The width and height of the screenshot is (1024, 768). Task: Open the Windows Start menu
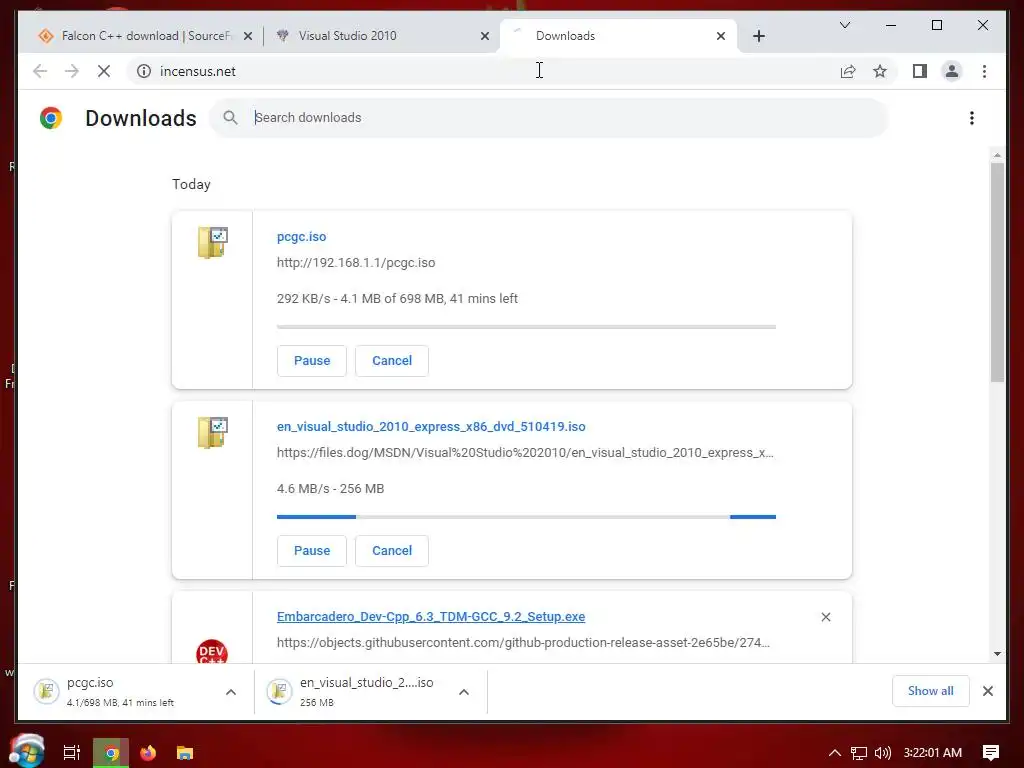click(27, 751)
